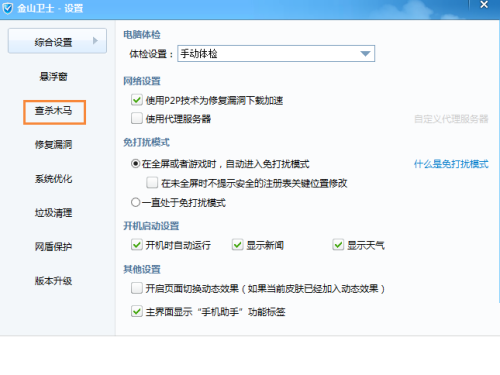Viewport: 500px width, 375px height.
Task: Toggle 开机时自动运行 checkbox
Action: (137, 245)
